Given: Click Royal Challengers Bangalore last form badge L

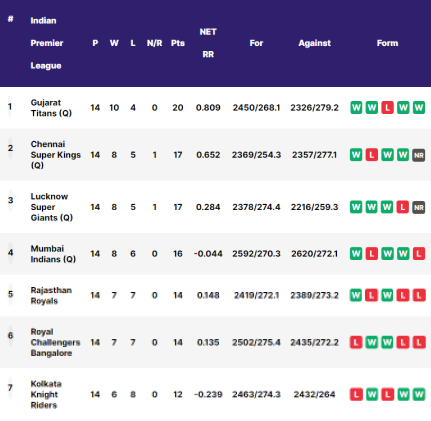Looking at the screenshot, I should pyautogui.click(x=419, y=342).
